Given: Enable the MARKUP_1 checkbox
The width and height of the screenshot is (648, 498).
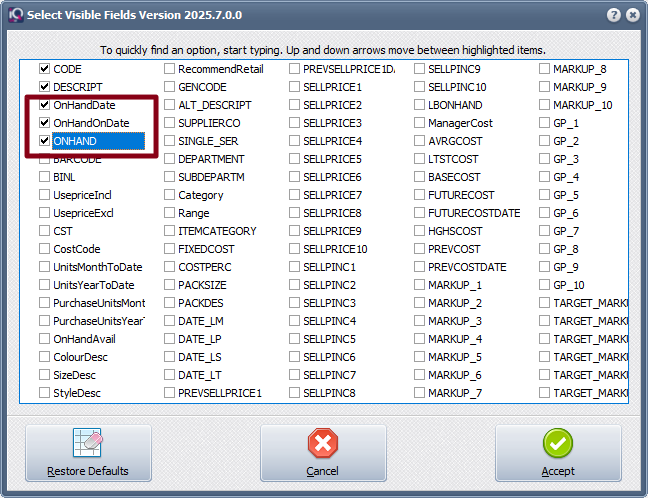Looking at the screenshot, I should coord(419,285).
